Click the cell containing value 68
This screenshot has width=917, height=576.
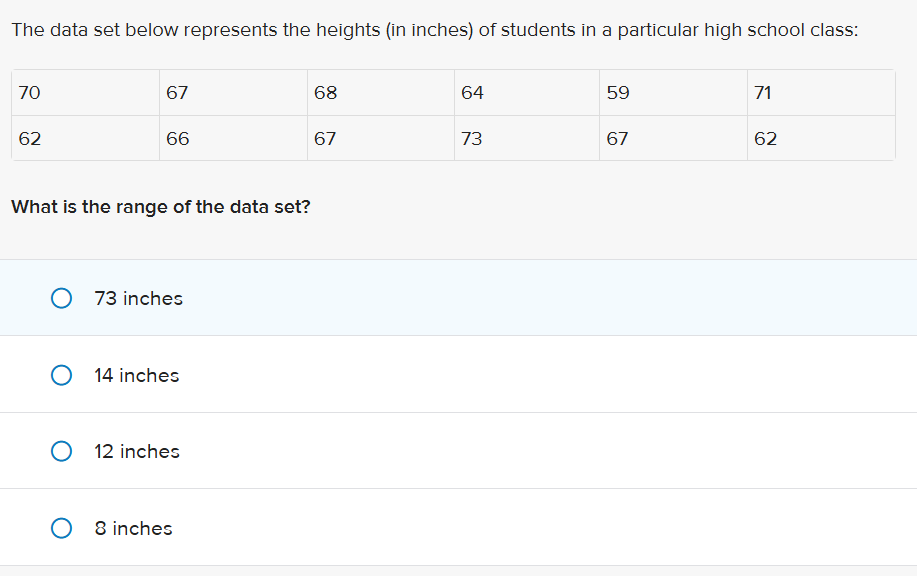379,92
